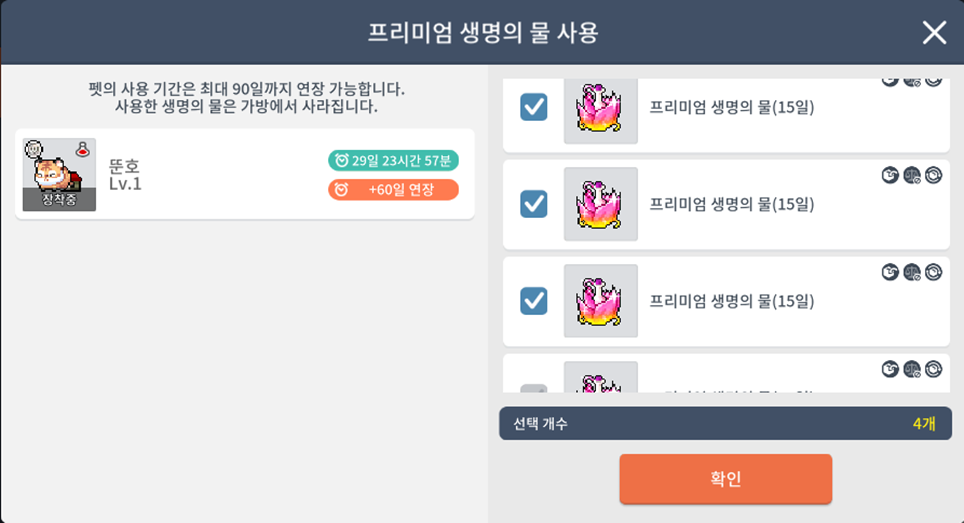Close the 프리미엄 생명의 물 사용 dialog
Image resolution: width=964 pixels, height=523 pixels.
click(x=934, y=33)
